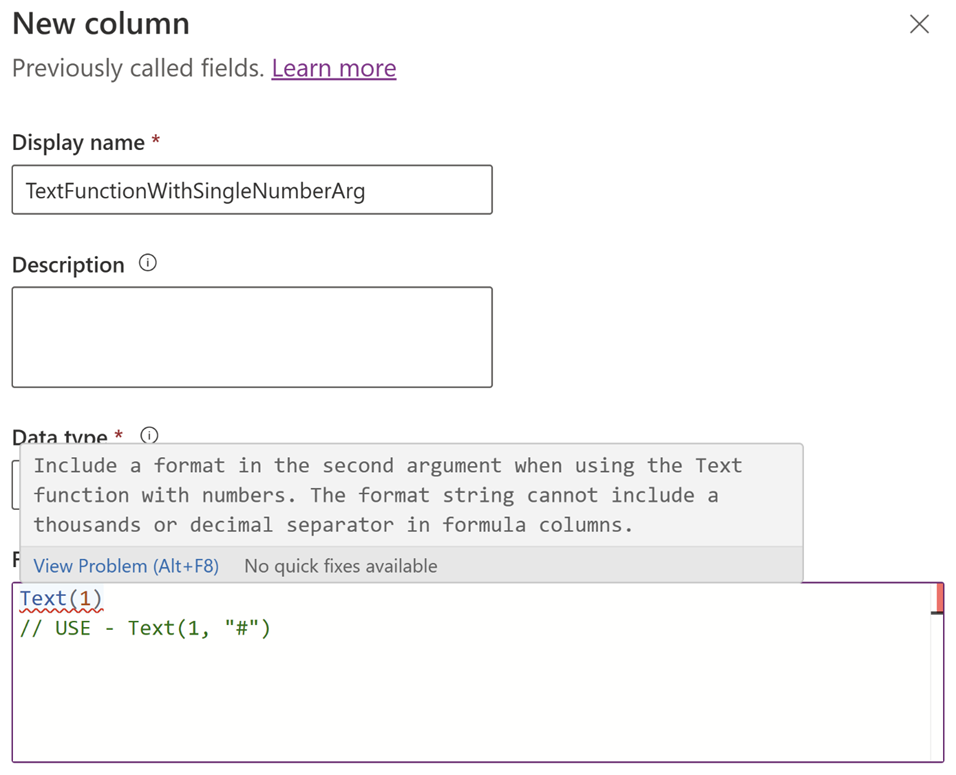
Task: Click View Problem to inspect the error
Action: pyautogui.click(x=125, y=565)
